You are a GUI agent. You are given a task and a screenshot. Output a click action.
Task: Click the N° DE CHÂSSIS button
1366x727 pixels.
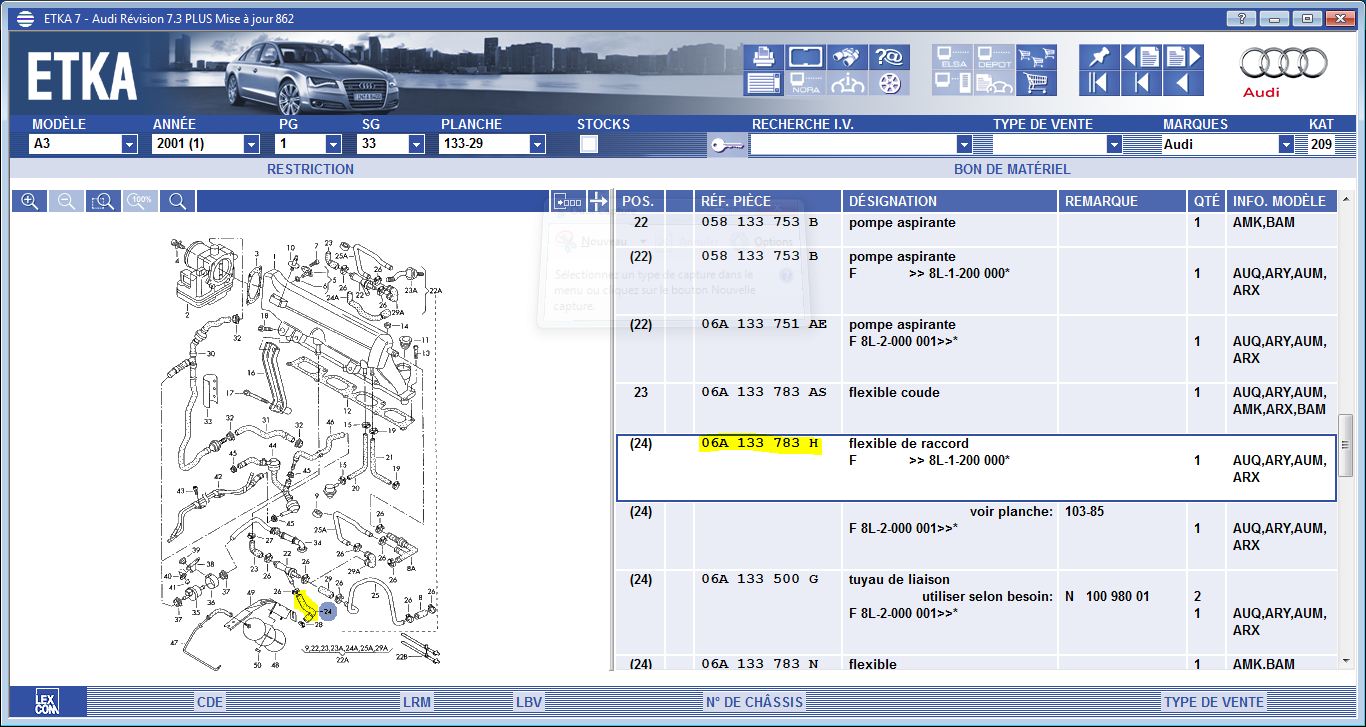coord(754,702)
